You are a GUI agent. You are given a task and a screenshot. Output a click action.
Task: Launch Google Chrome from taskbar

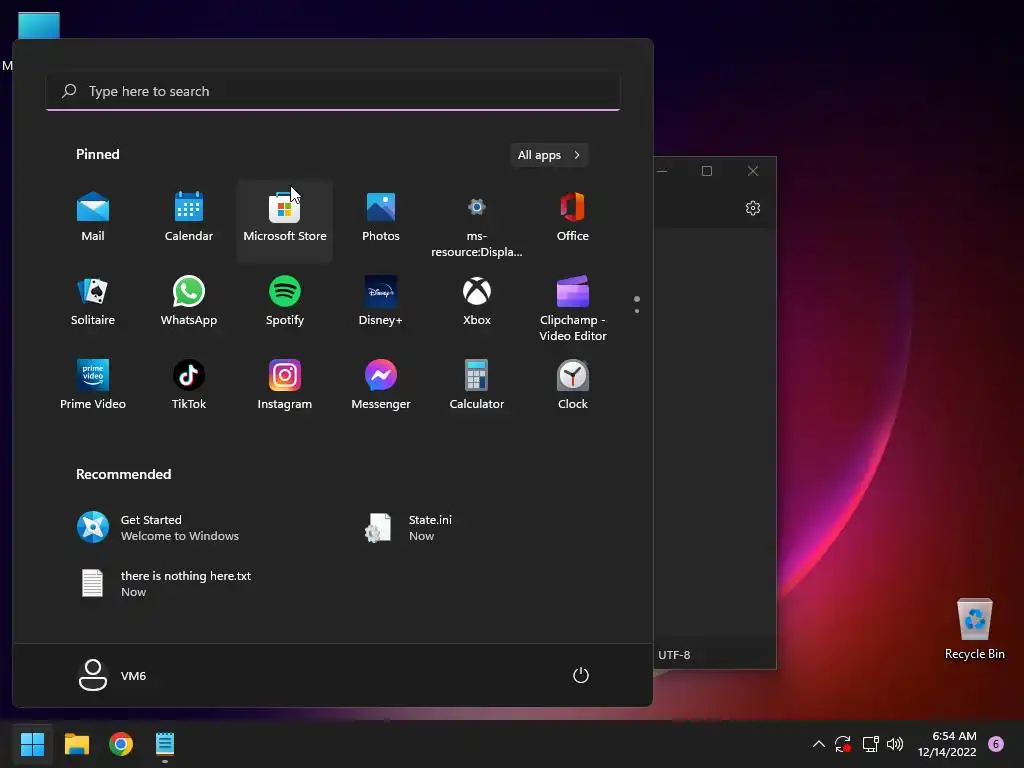click(x=121, y=744)
